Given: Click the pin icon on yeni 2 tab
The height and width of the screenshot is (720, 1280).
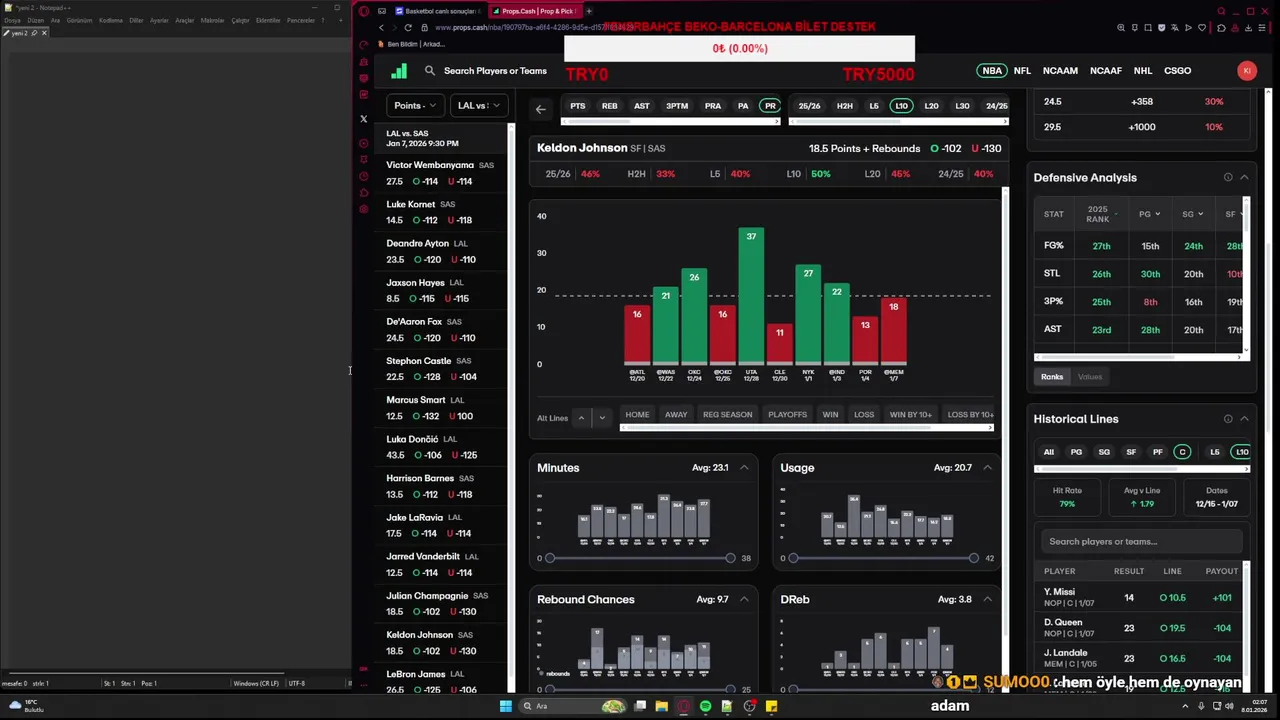Looking at the screenshot, I should click(x=34, y=33).
